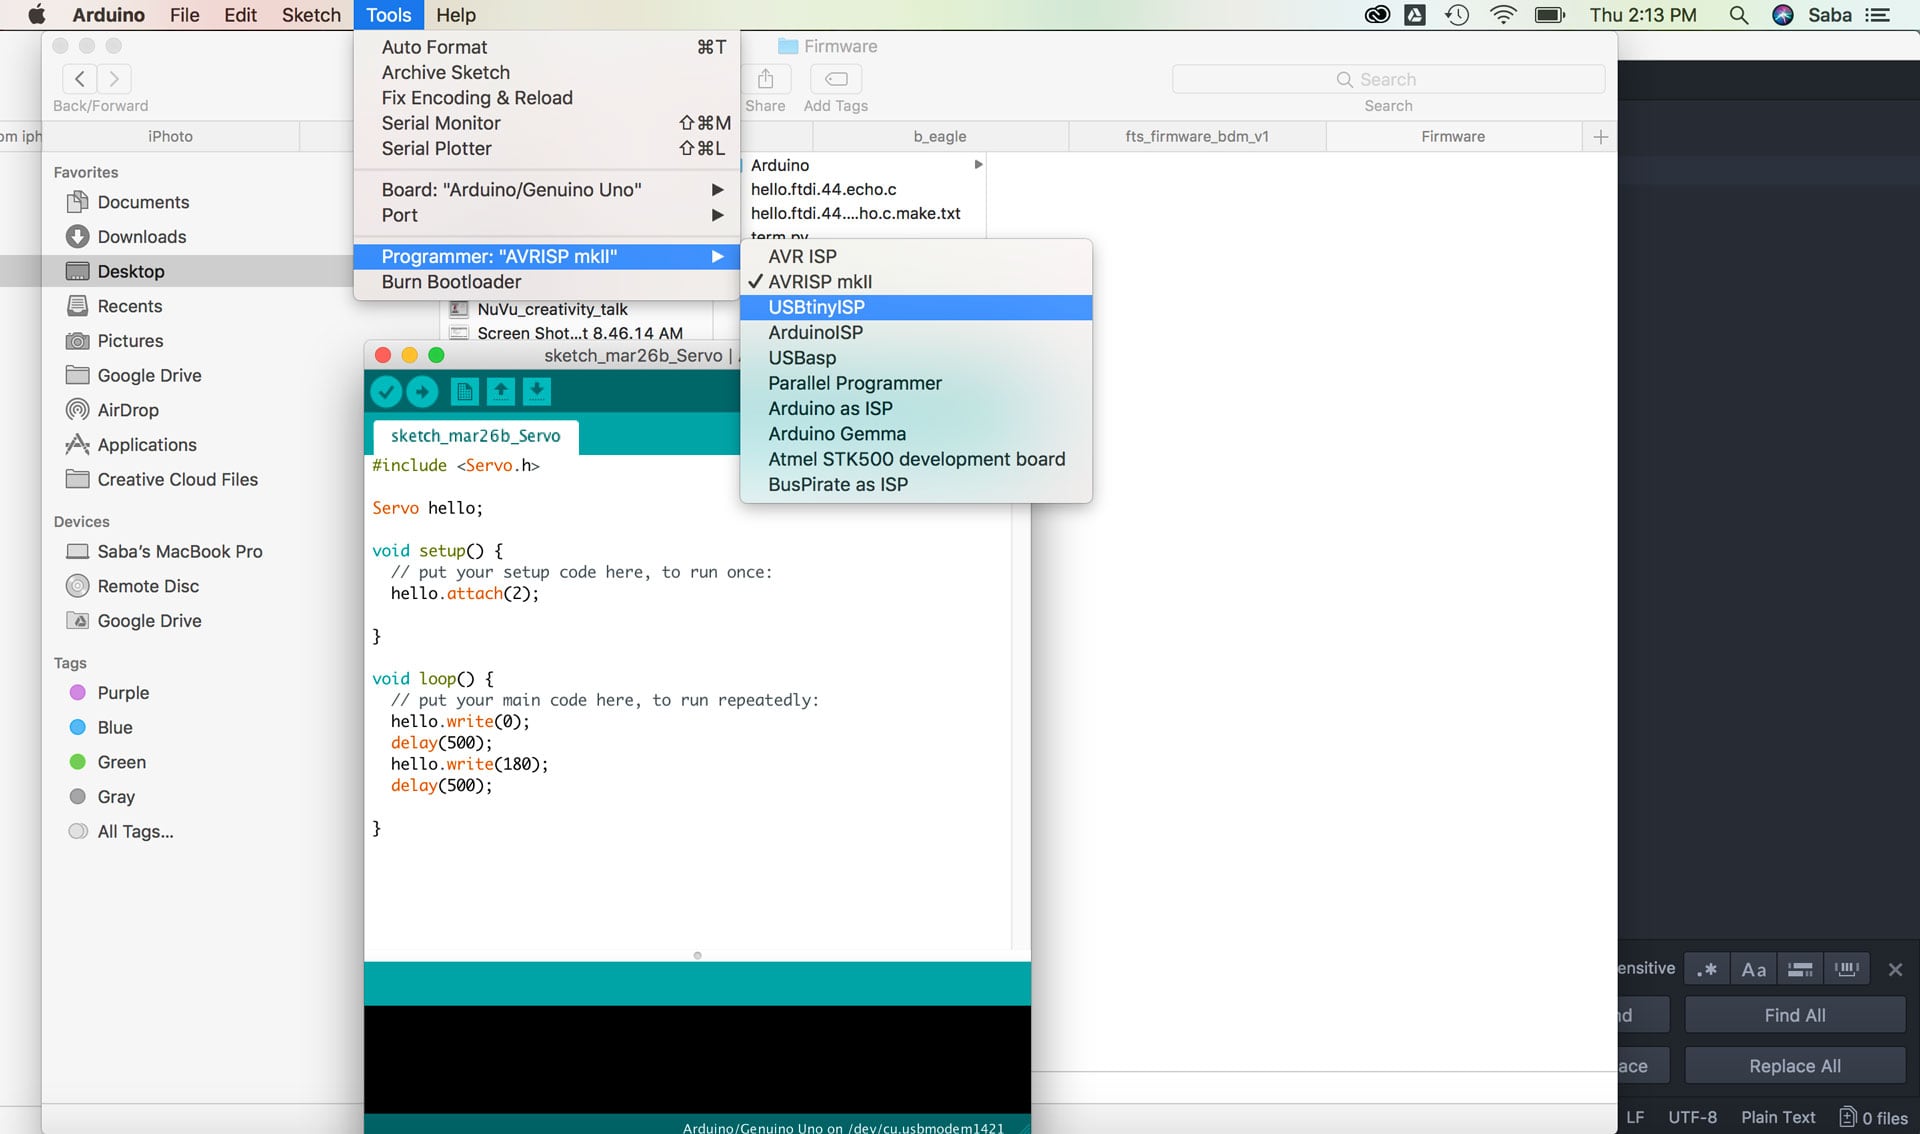Click the Verify checkmark button in Arduino

pos(386,392)
